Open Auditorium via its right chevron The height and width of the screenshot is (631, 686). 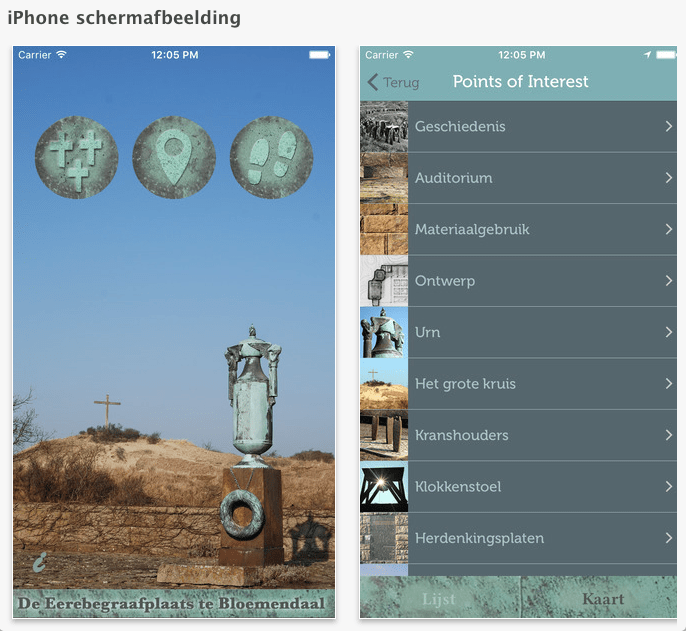[668, 178]
